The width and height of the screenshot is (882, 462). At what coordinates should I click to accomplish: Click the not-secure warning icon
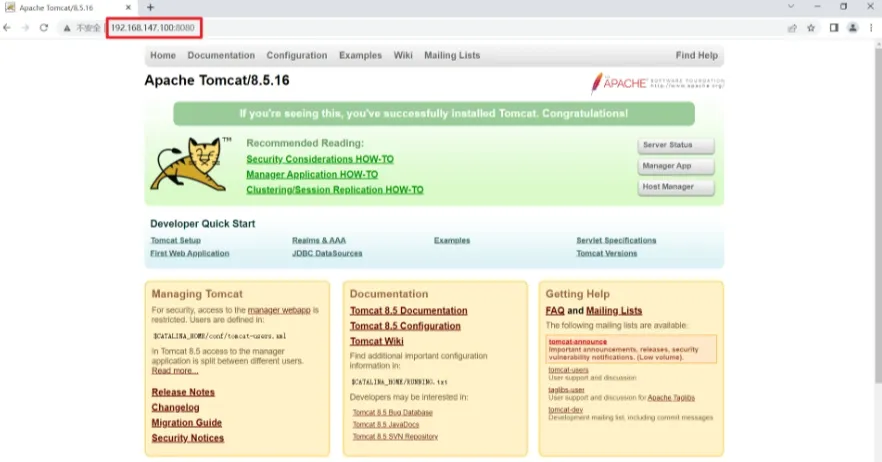click(67, 28)
